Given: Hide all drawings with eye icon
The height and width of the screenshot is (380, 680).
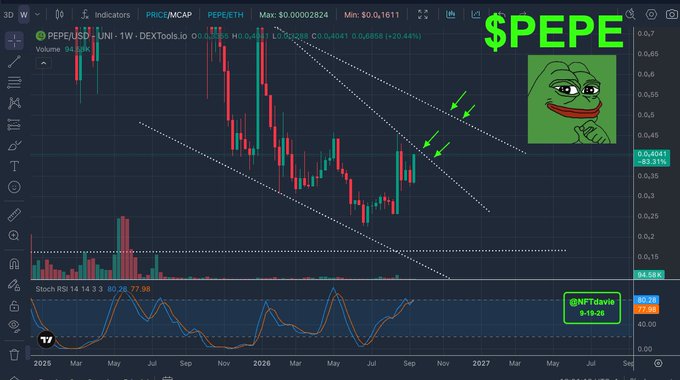Looking at the screenshot, I should coord(14,326).
